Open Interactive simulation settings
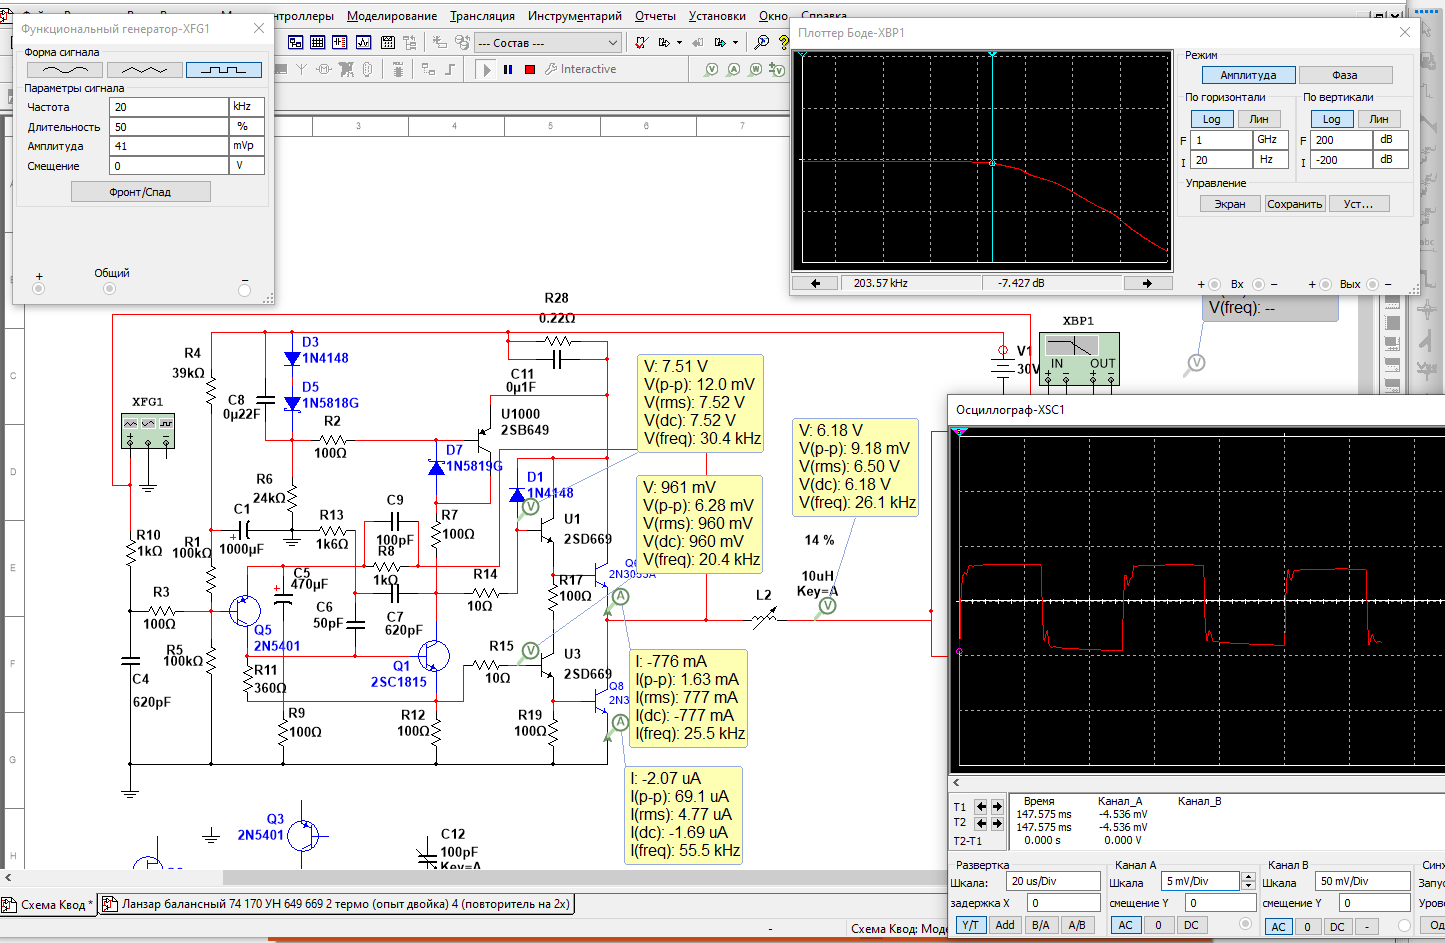The width and height of the screenshot is (1445, 943). pos(581,69)
